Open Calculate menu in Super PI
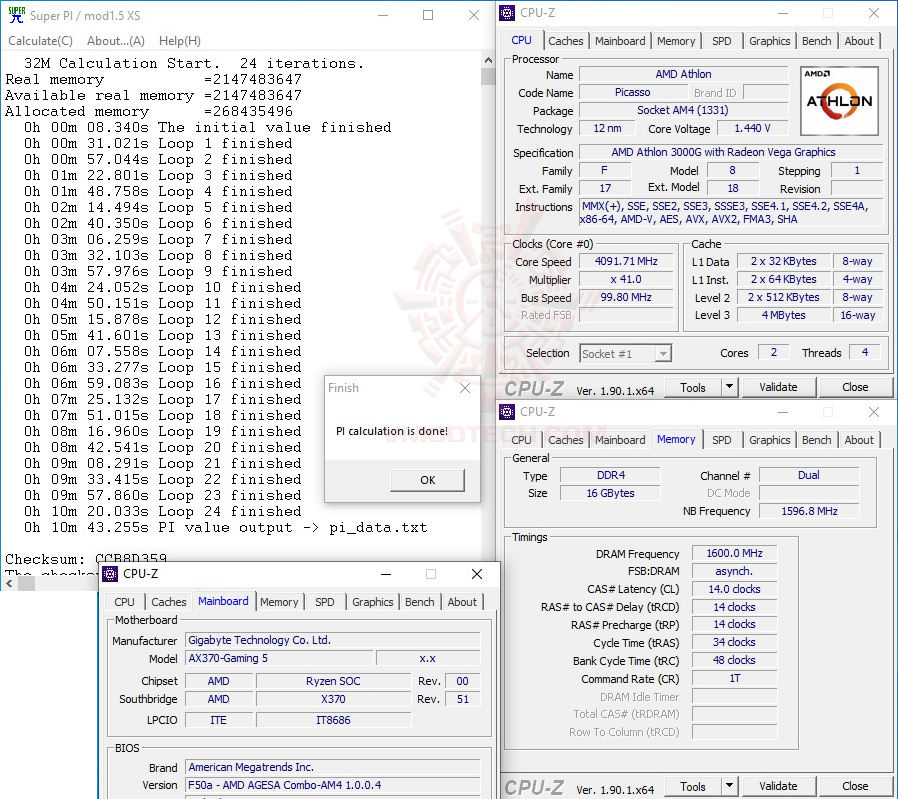This screenshot has width=898, height=799. click(40, 41)
